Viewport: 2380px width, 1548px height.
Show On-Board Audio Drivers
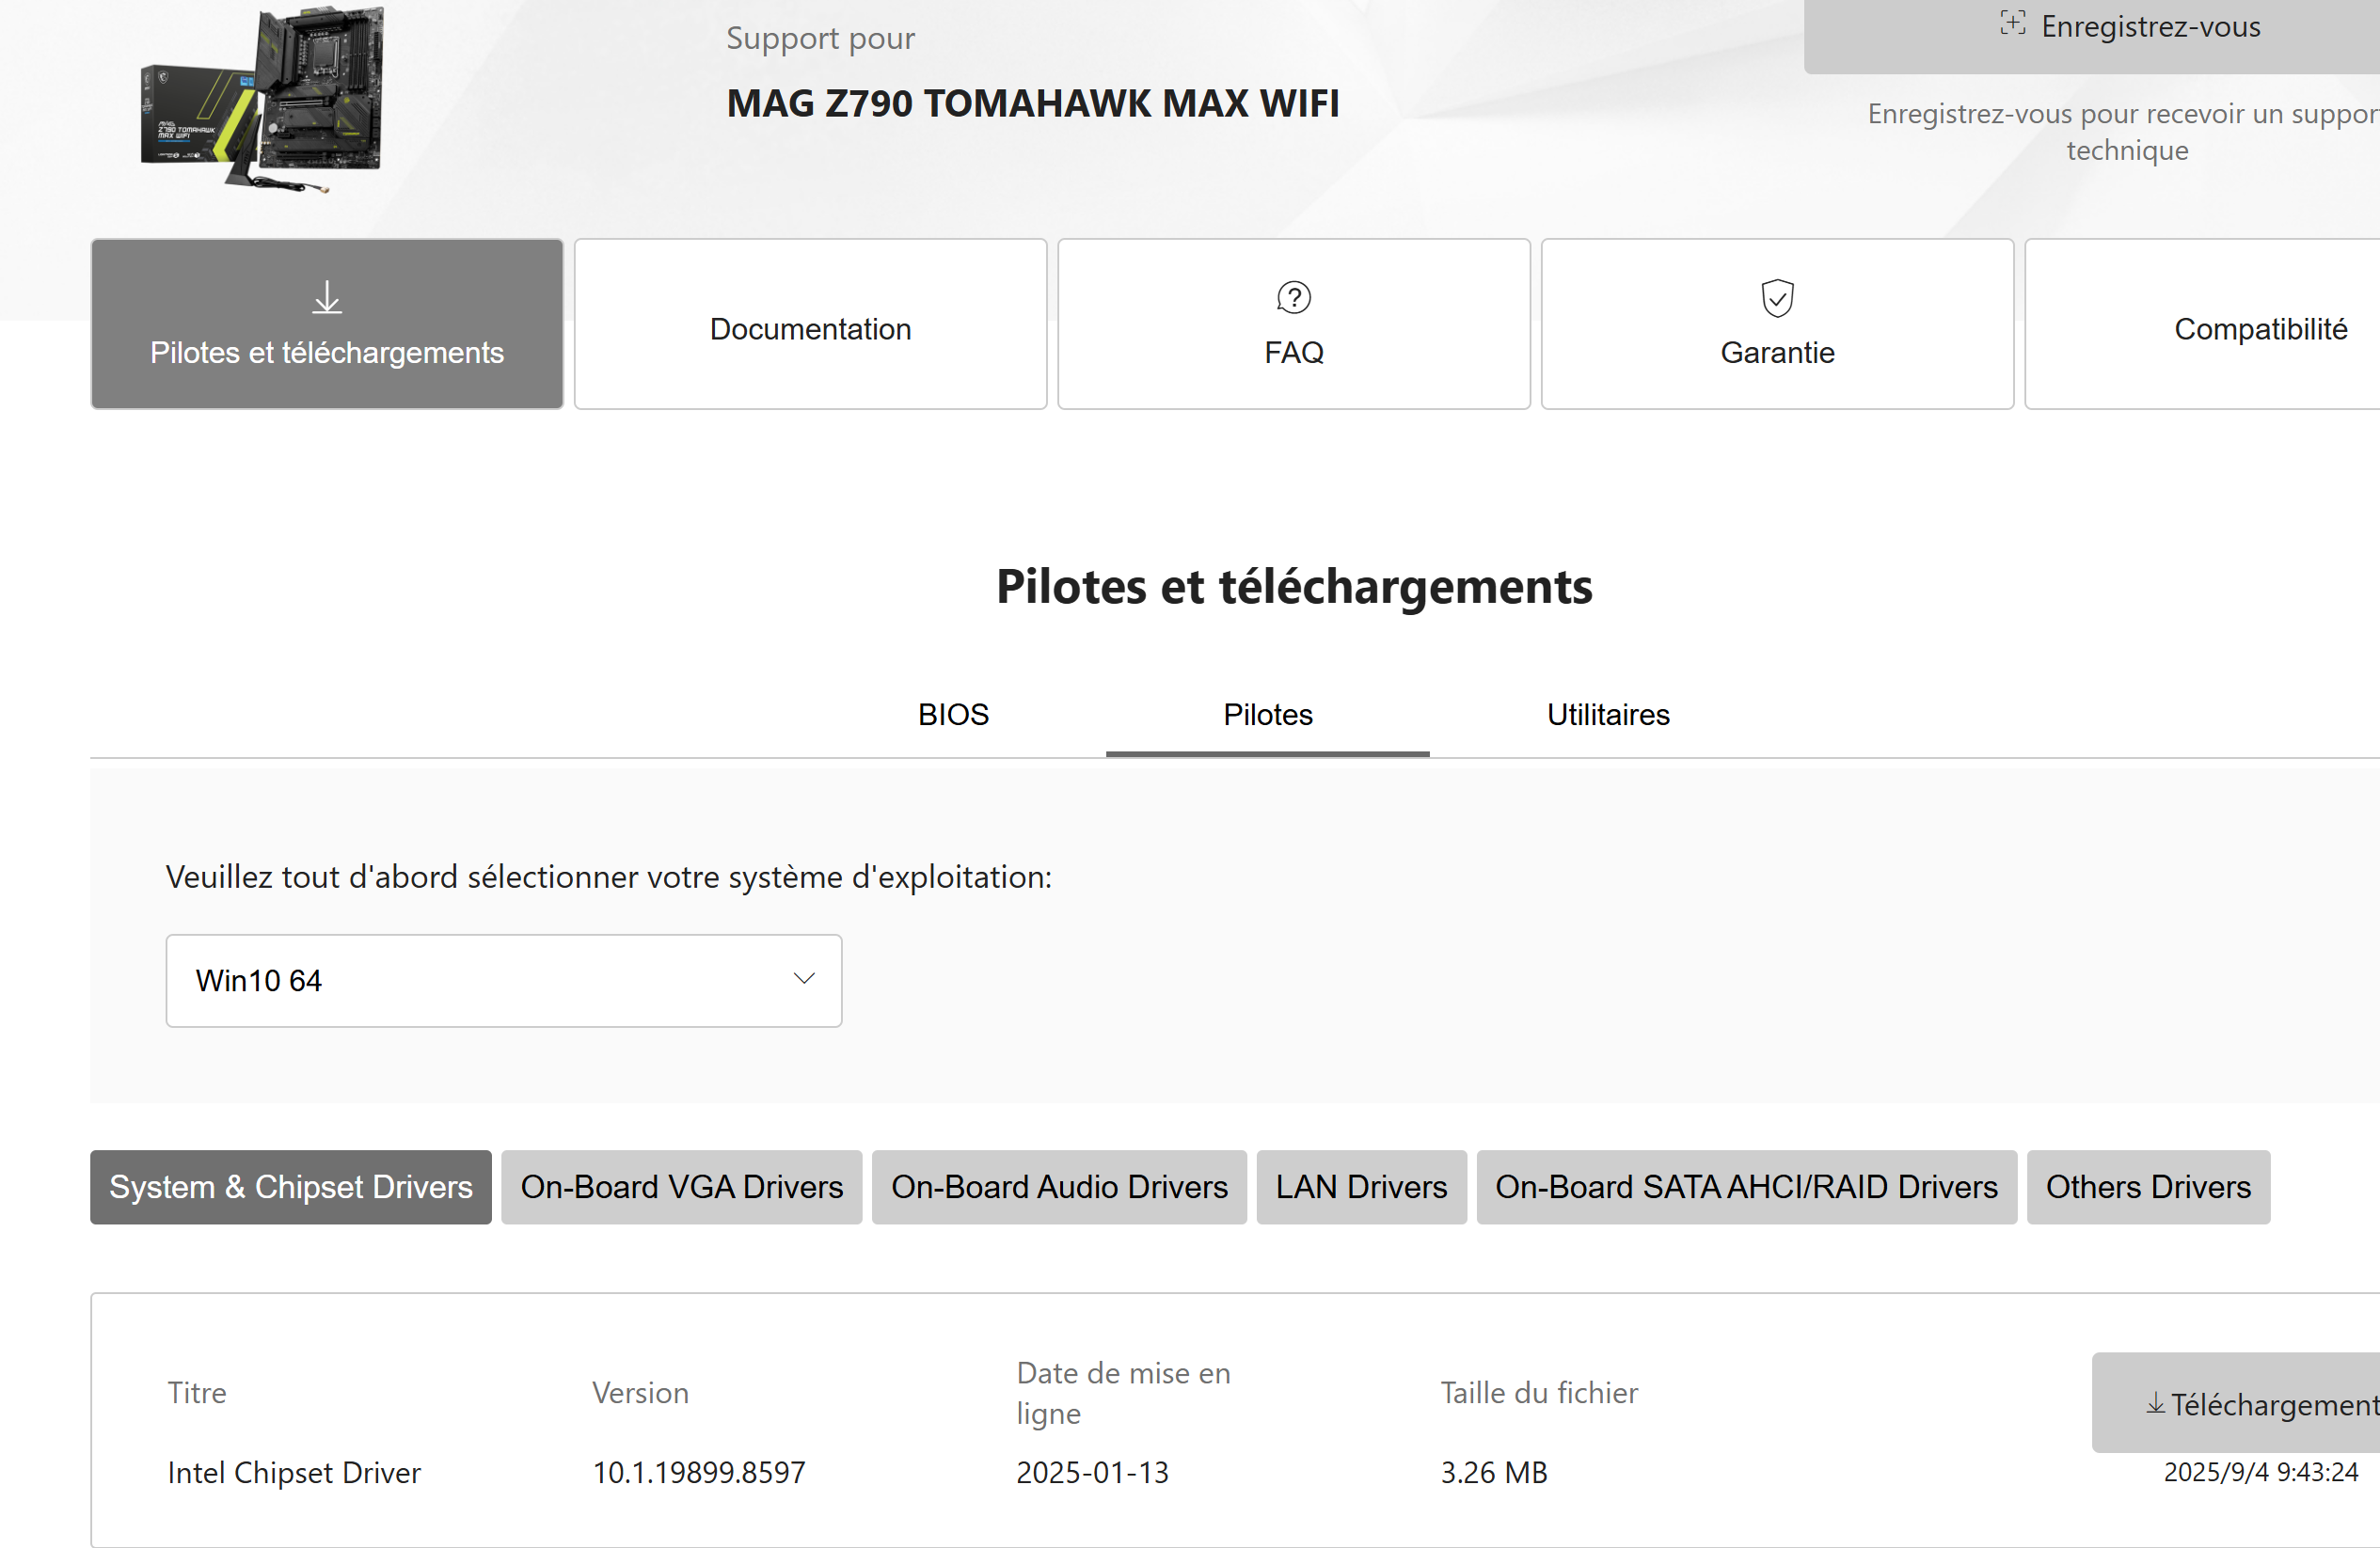coord(1059,1187)
